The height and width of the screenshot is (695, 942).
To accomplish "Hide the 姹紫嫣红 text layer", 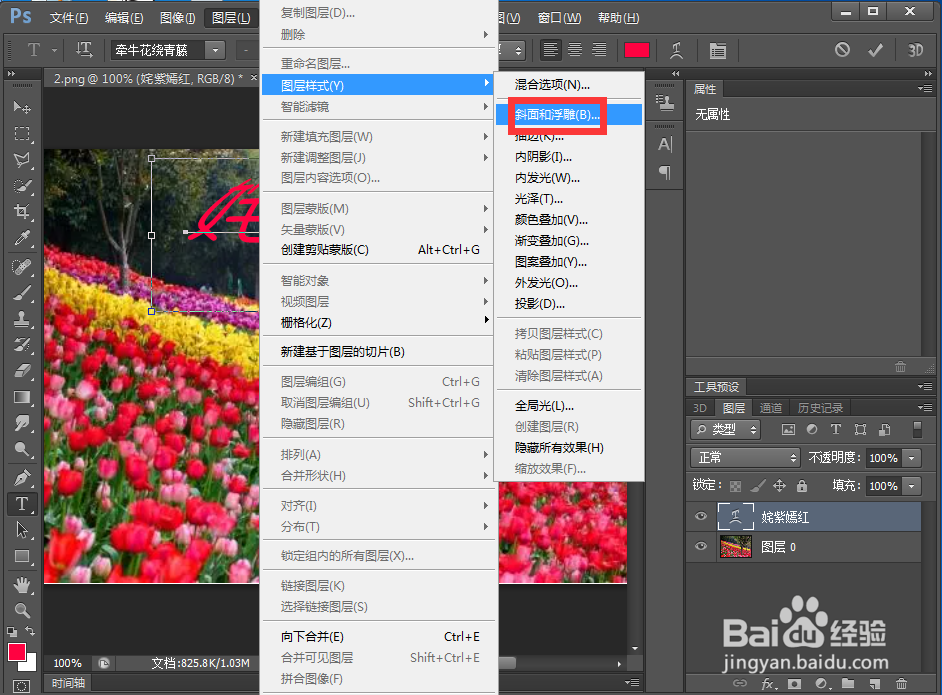I will tap(700, 516).
